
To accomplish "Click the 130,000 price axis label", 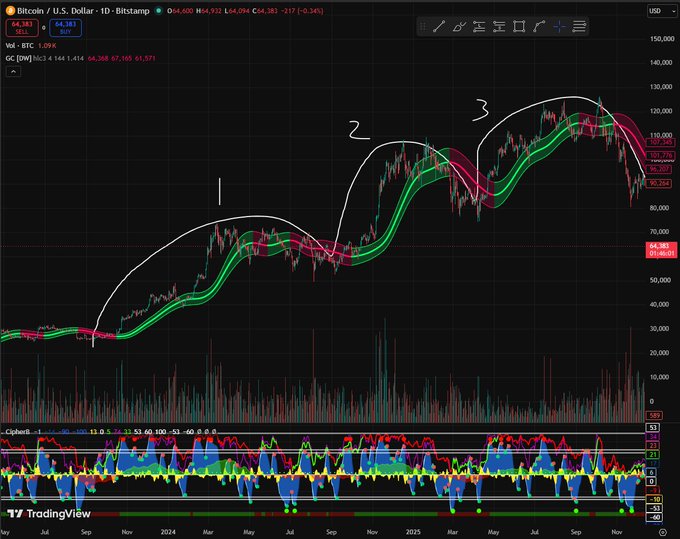I will (x=662, y=87).
